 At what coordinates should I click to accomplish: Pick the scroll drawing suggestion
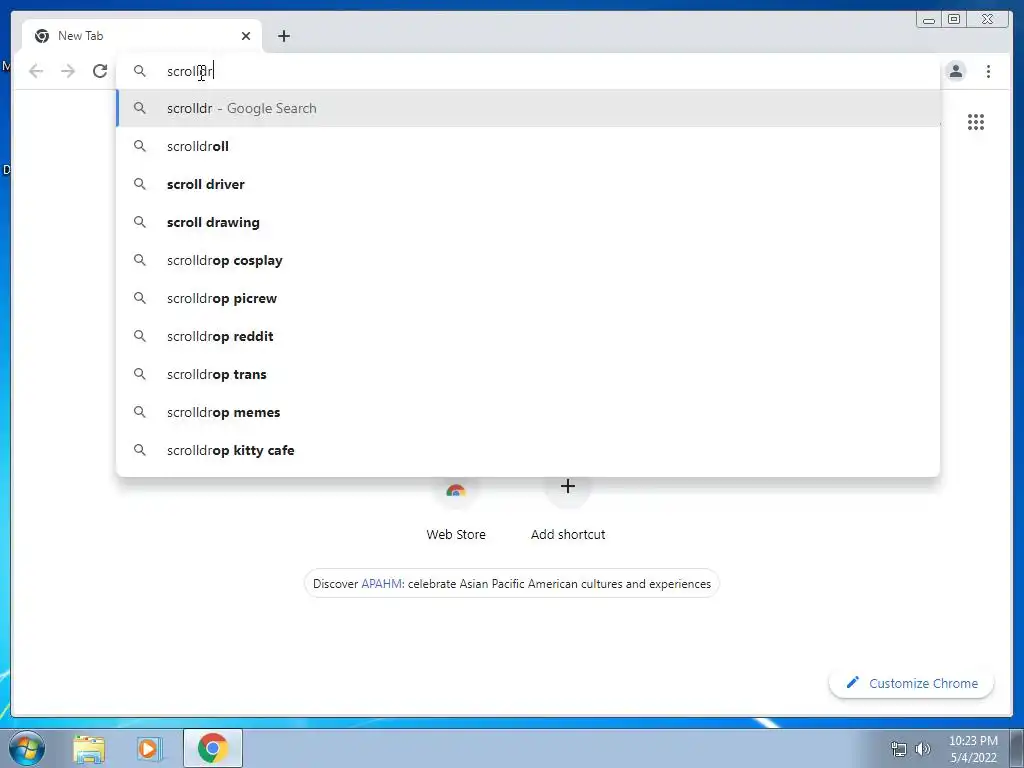point(528,222)
